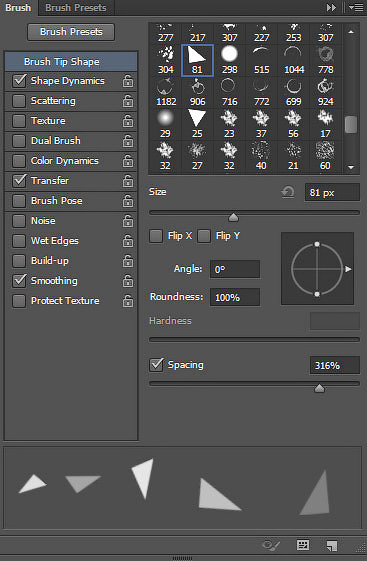Choose the soft round 29 brush tip
Screen dimensions: 367x561
(x=165, y=124)
